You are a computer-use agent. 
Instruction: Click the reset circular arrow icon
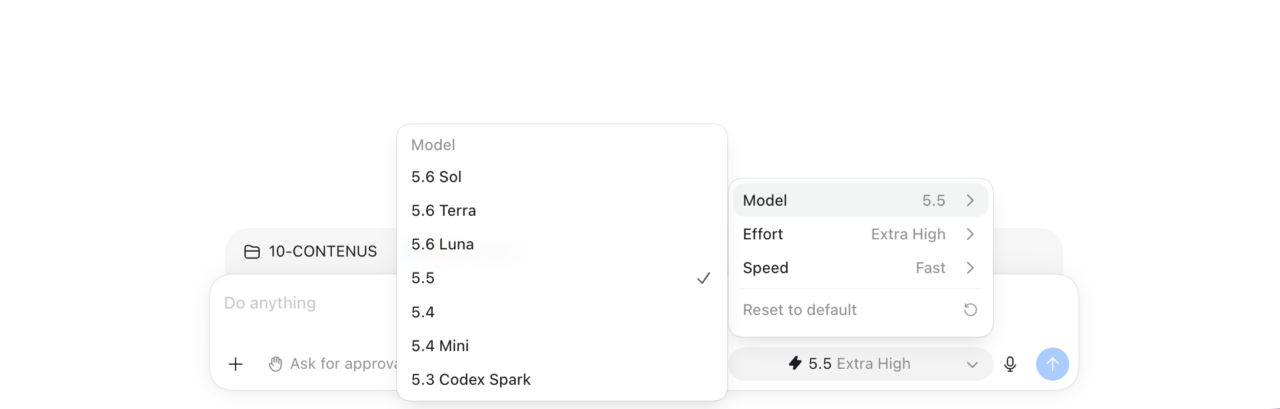click(970, 310)
